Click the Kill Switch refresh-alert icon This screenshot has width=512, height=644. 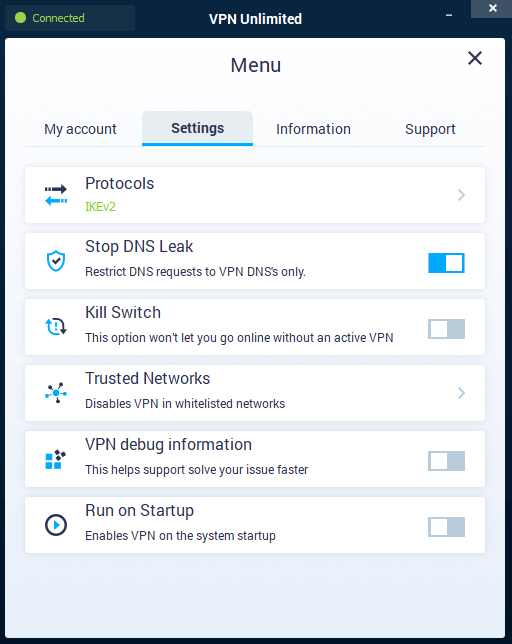56,327
